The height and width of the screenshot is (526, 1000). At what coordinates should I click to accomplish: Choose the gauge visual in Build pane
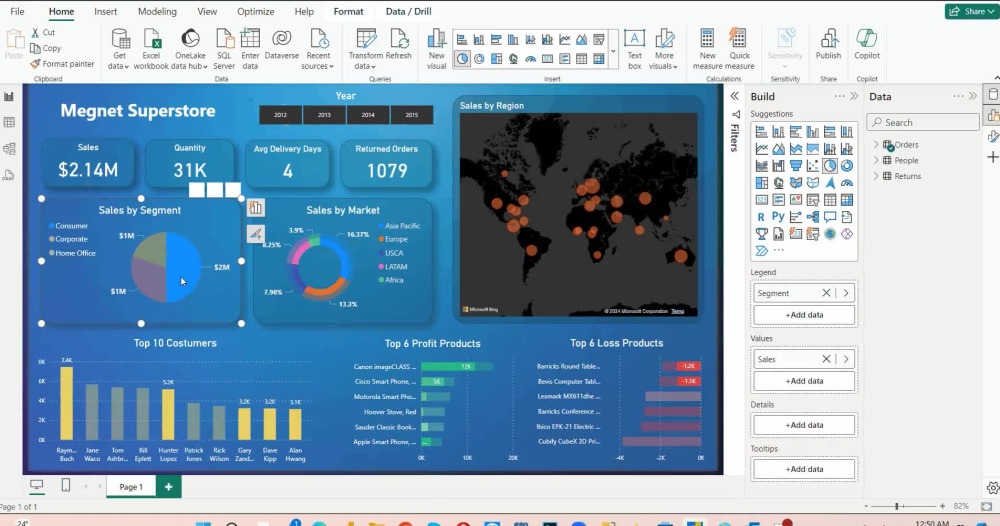[847, 183]
